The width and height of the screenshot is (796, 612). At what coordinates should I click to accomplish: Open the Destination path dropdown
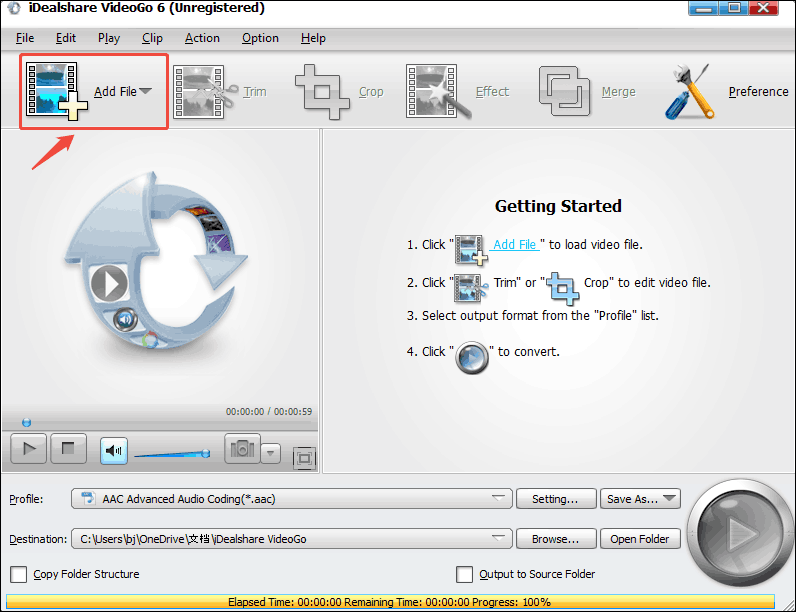click(x=291, y=539)
